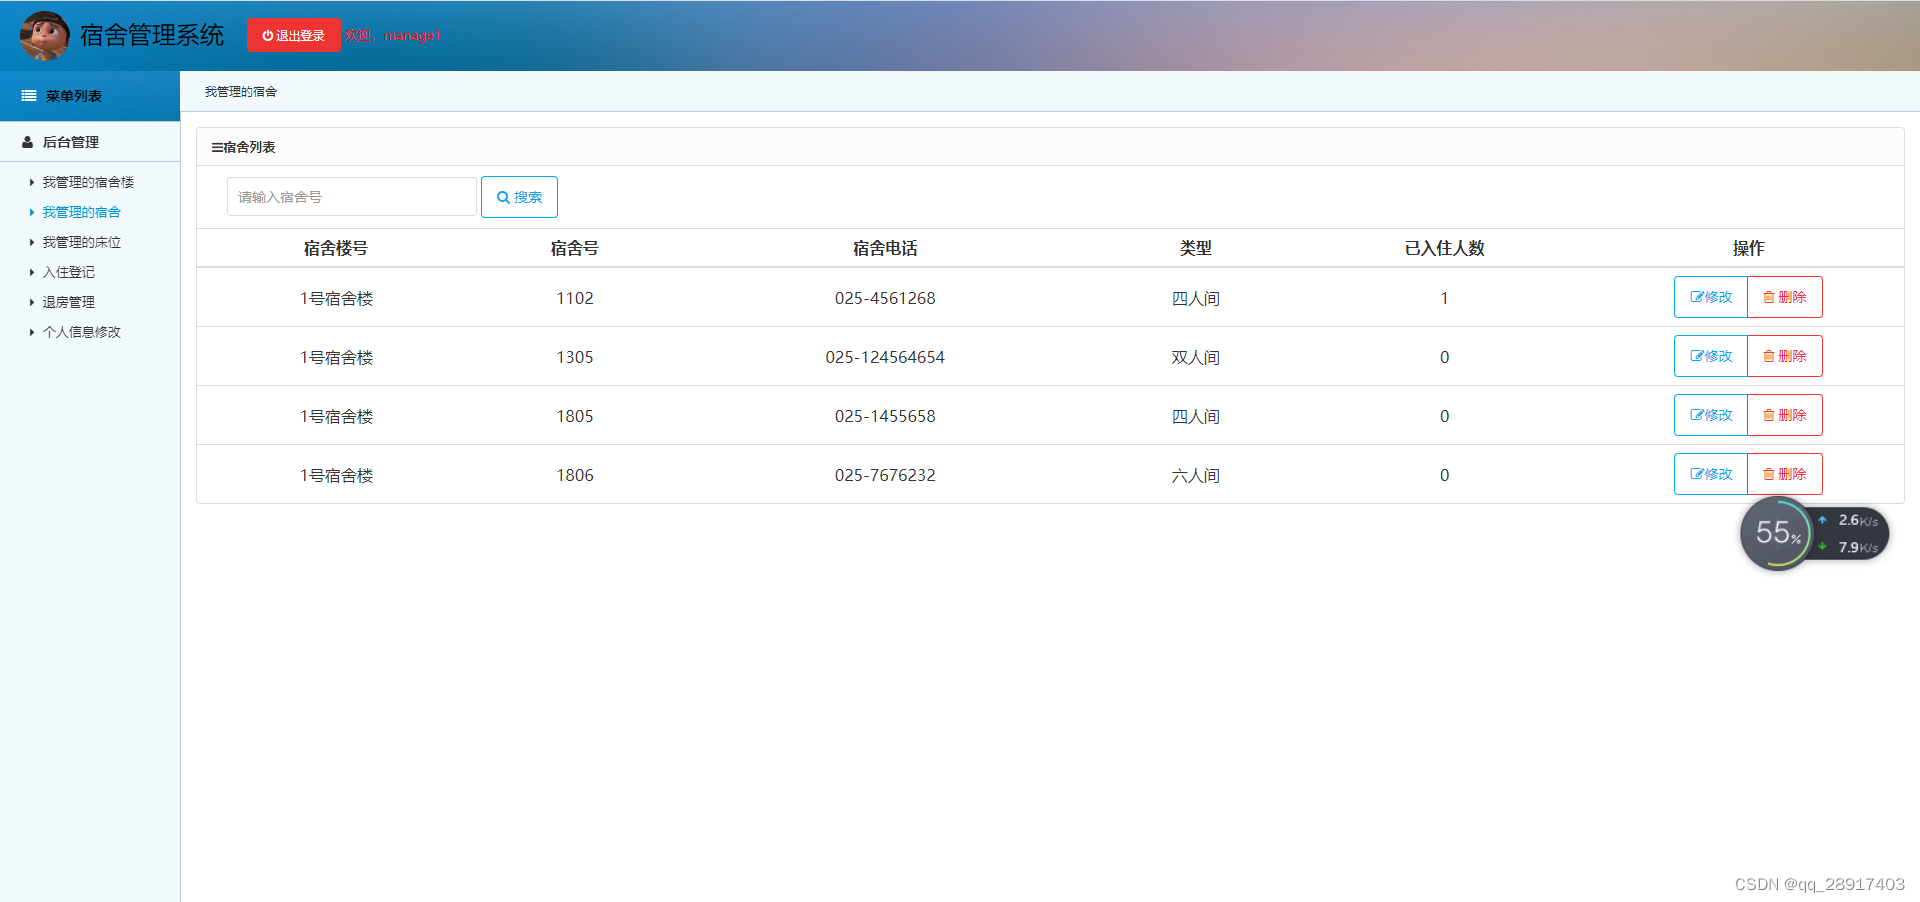Select phone number 025-4561268
The height and width of the screenshot is (902, 1920).
[885, 298]
